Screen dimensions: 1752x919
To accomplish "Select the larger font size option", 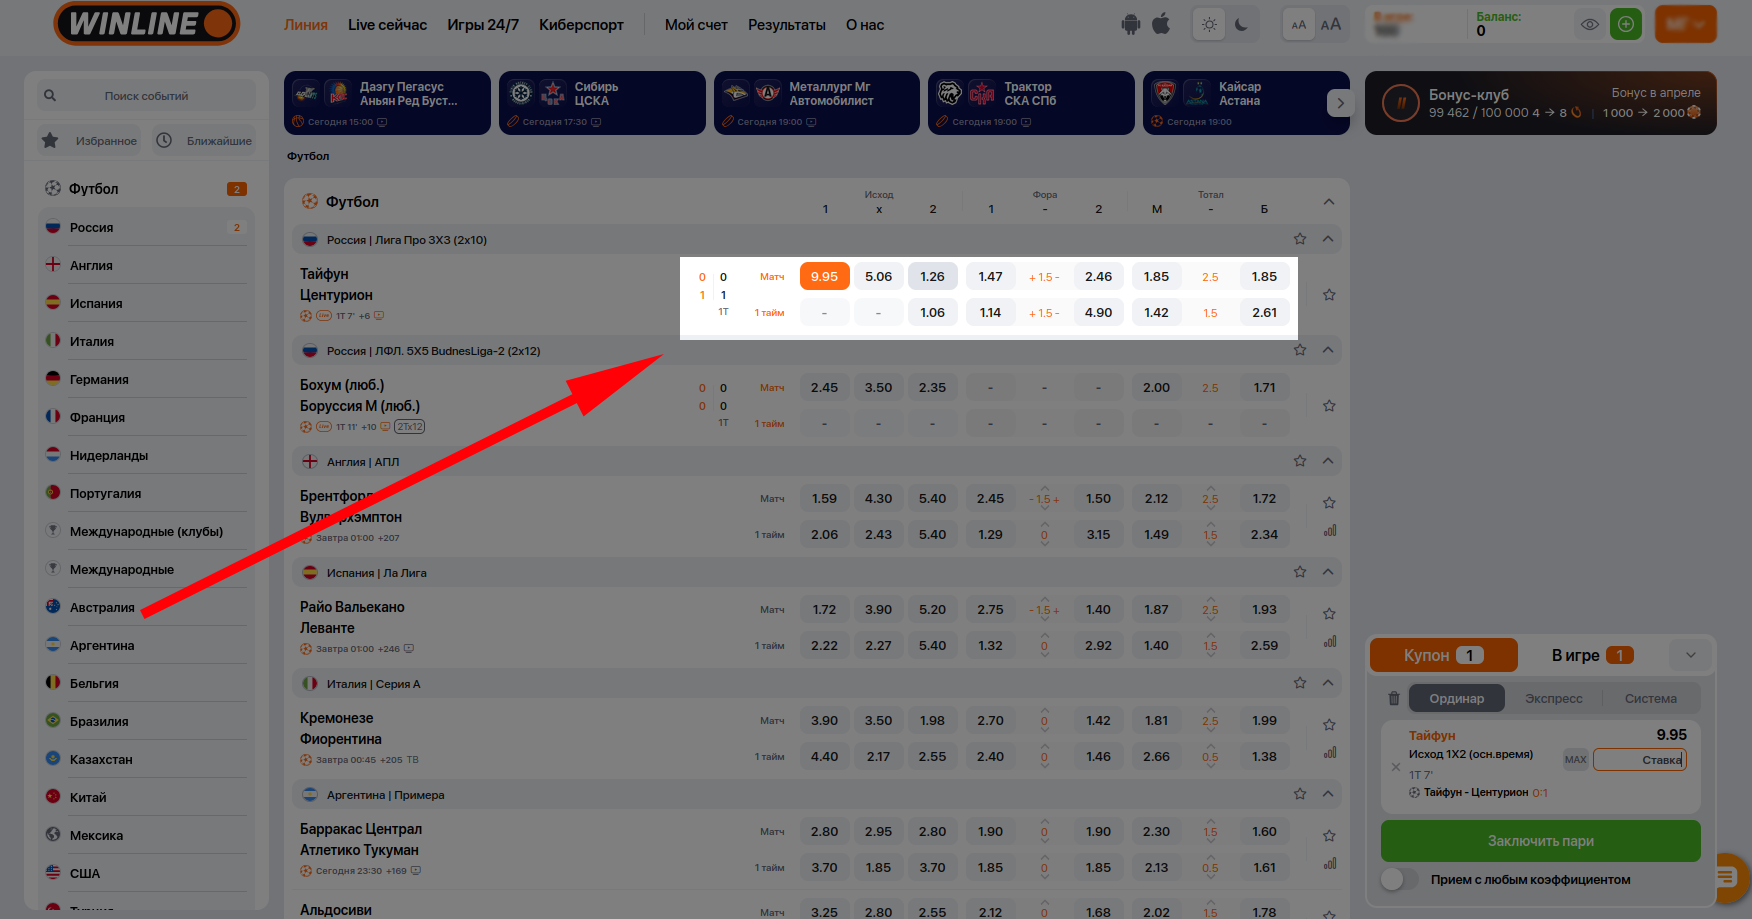I will (x=1330, y=25).
